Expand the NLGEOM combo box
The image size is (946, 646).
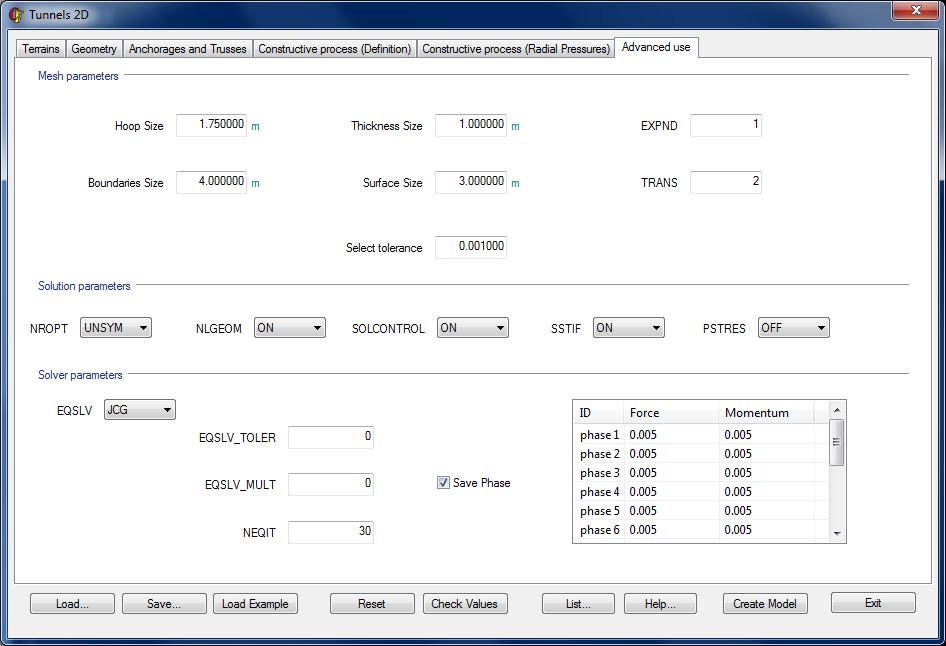tap(289, 328)
